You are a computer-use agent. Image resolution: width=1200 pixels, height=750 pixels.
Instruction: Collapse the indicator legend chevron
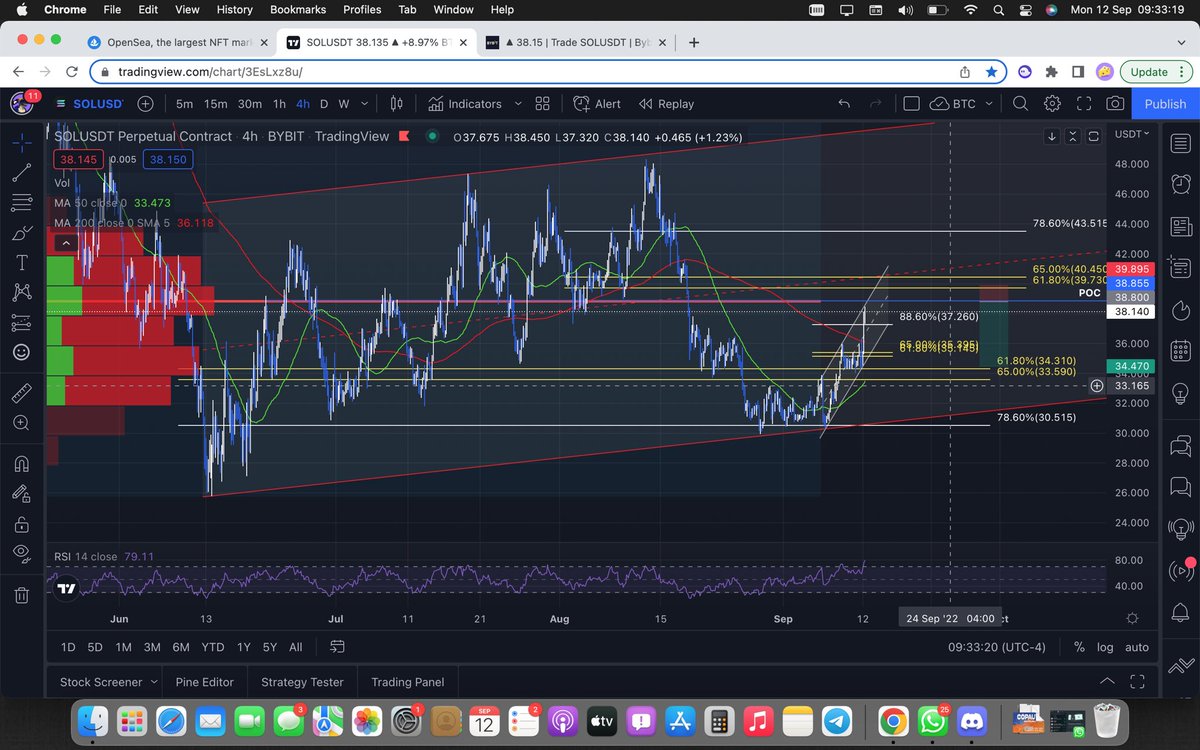67,243
